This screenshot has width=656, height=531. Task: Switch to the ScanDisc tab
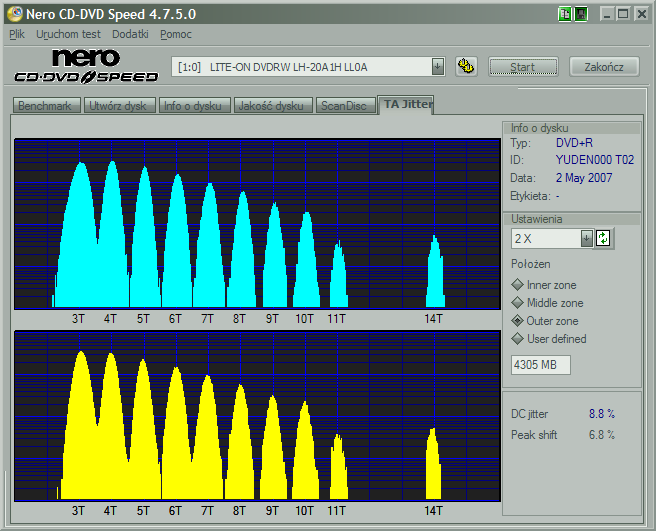[x=345, y=105]
